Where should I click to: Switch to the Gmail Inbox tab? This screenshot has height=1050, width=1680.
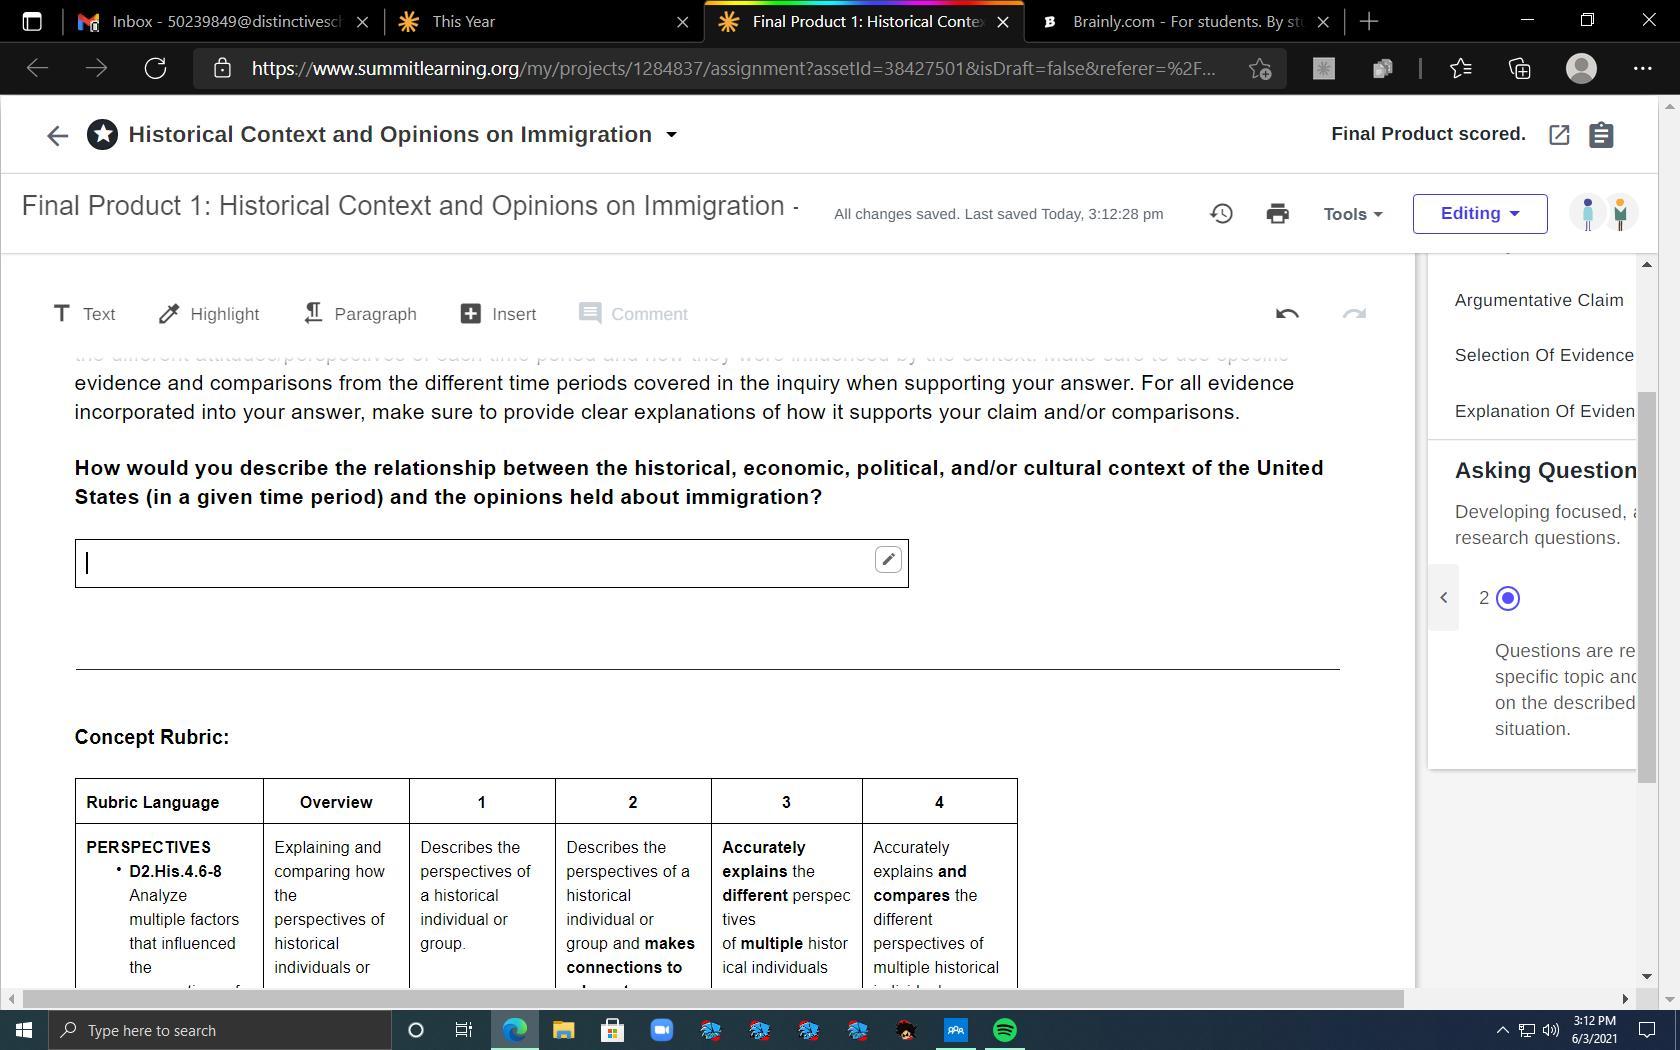click(x=224, y=21)
